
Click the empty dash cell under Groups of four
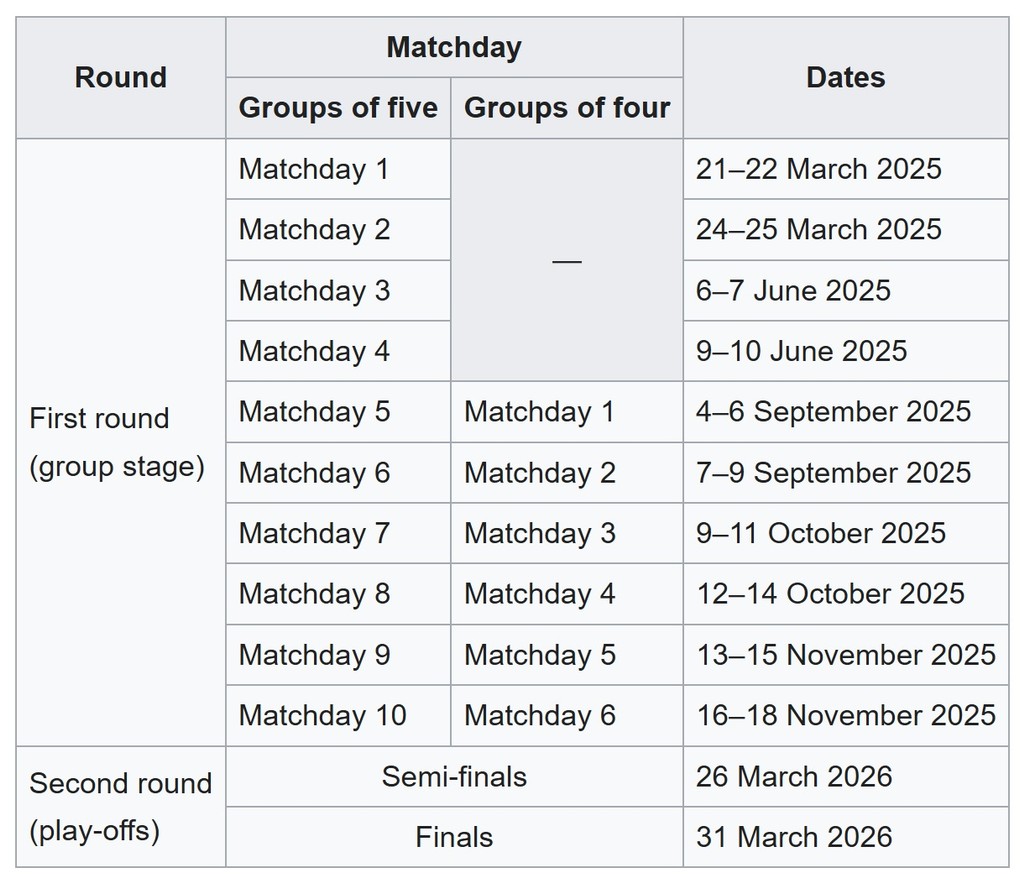[x=567, y=260]
